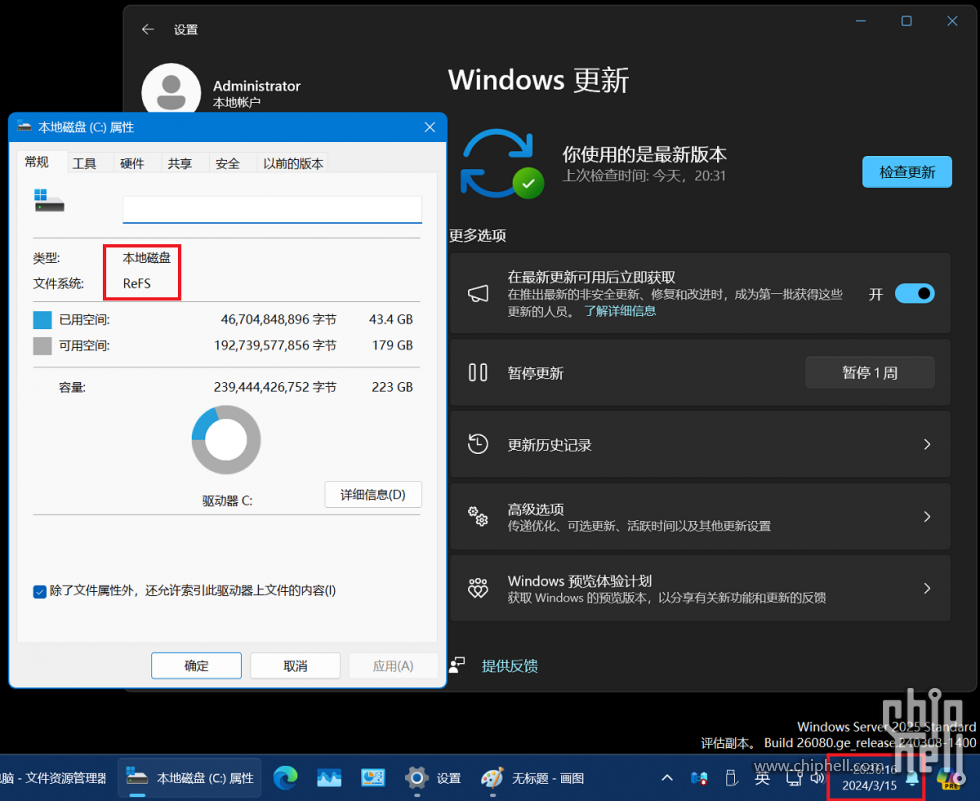This screenshot has width=980, height=801.
Task: Open 高级选项 via its chevron
Action: 928,516
